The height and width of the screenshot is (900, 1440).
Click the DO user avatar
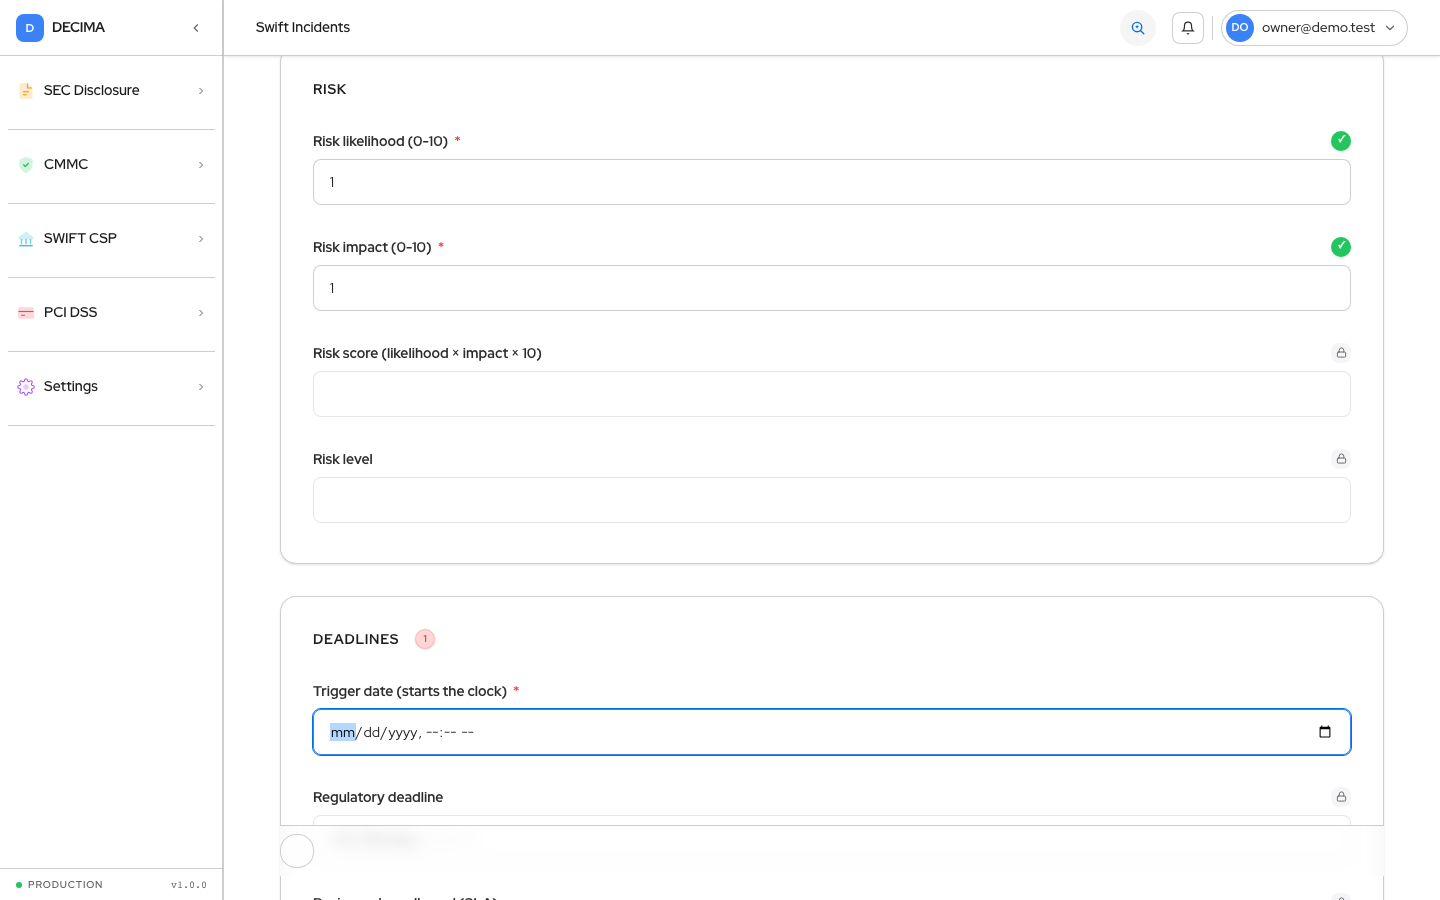tap(1240, 28)
